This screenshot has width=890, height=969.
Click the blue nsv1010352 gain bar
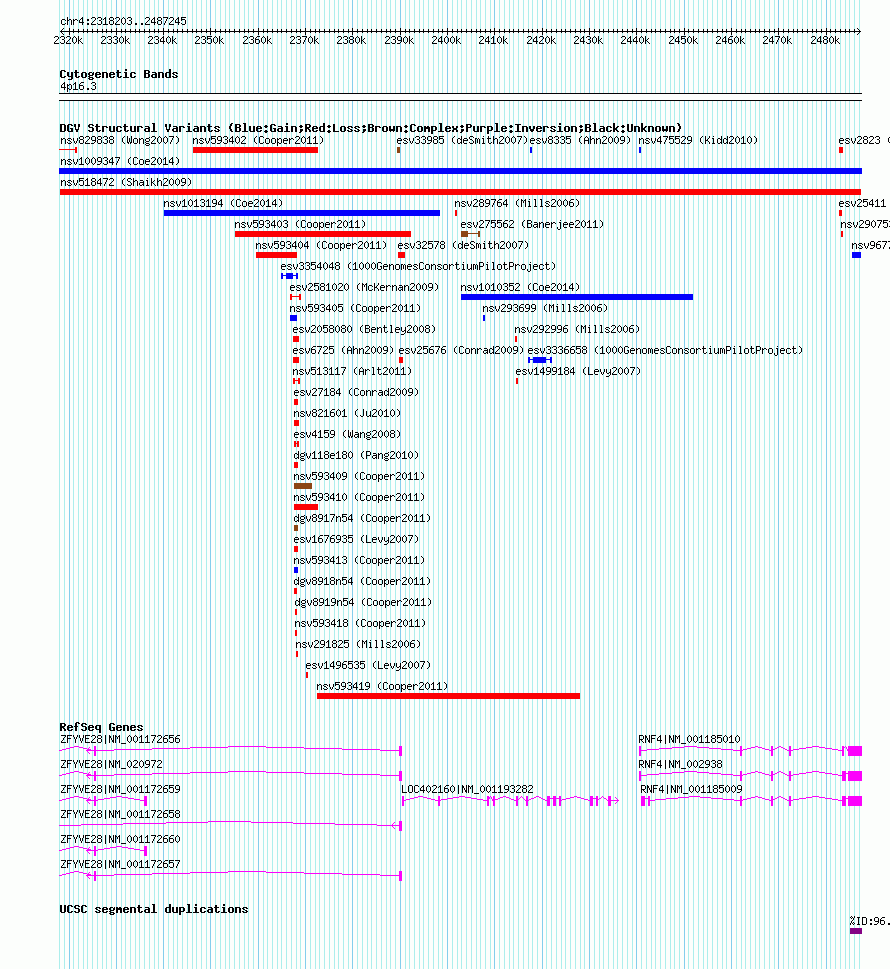(x=577, y=297)
